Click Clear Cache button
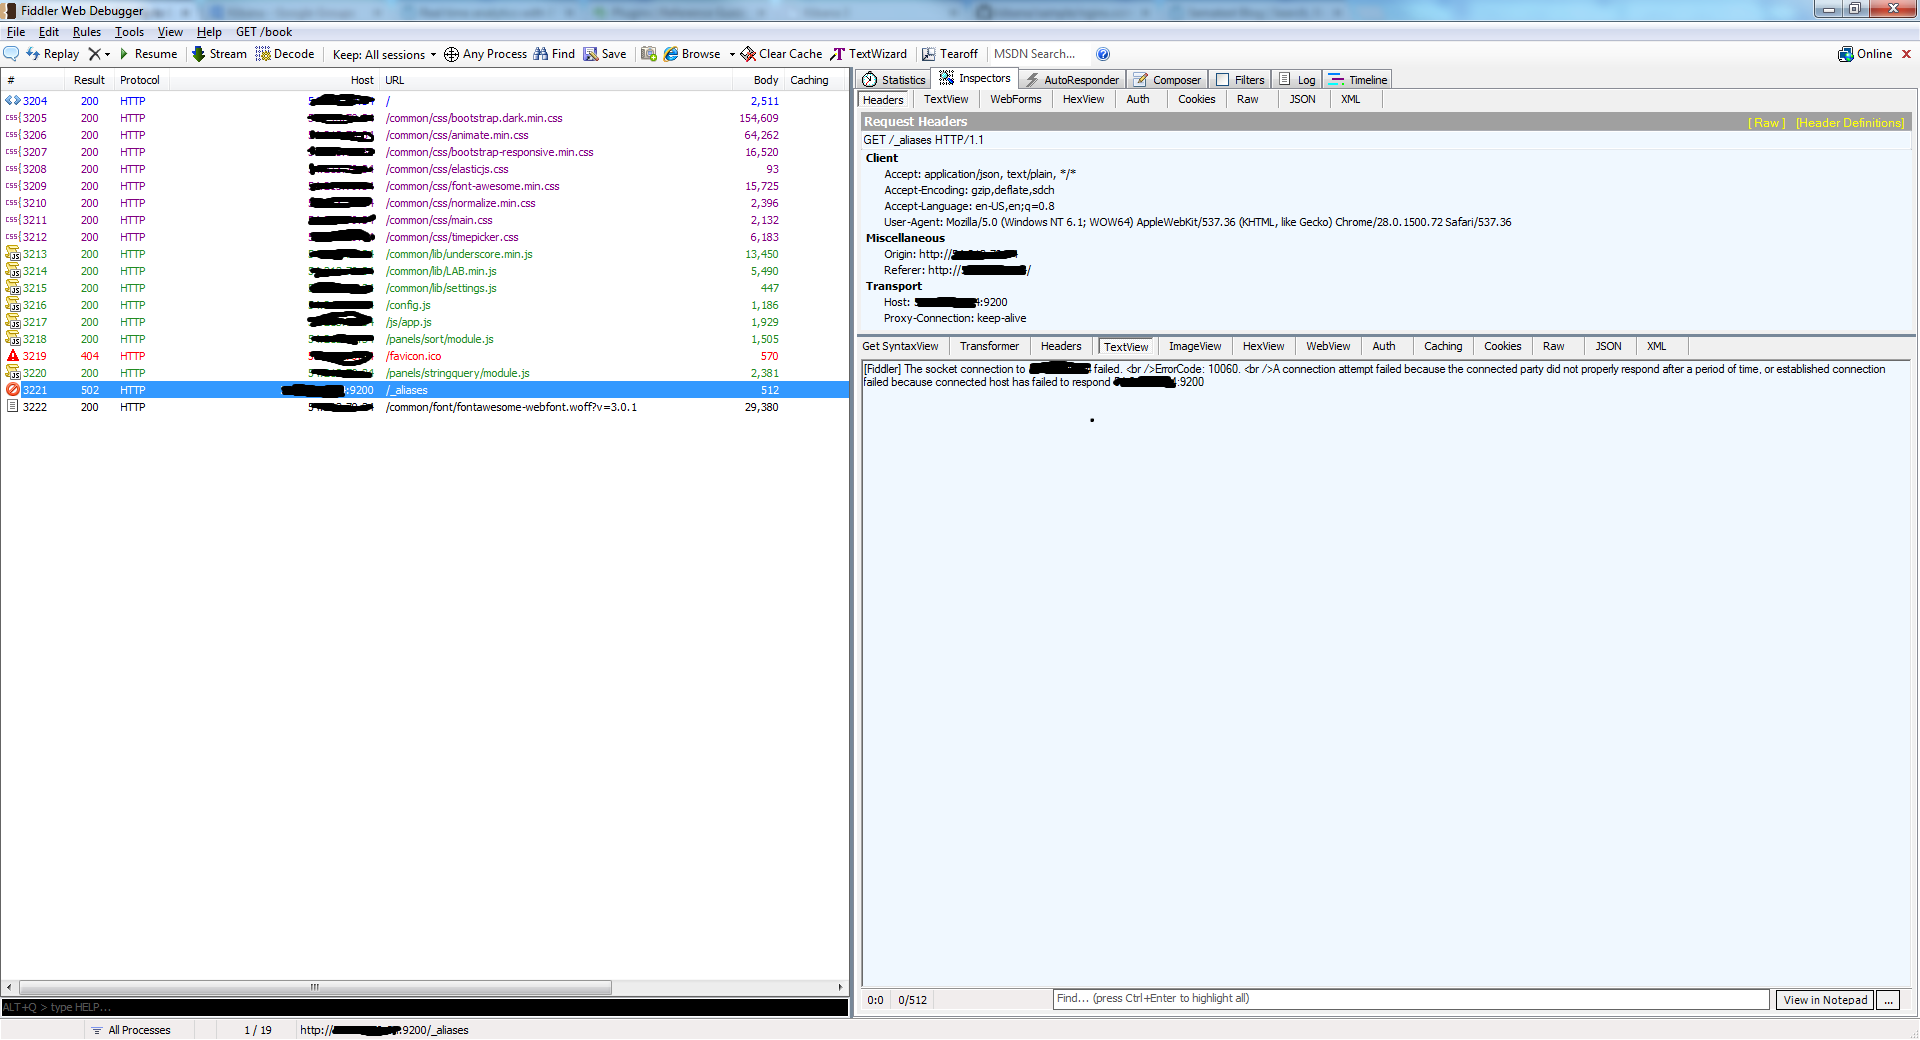 781,54
